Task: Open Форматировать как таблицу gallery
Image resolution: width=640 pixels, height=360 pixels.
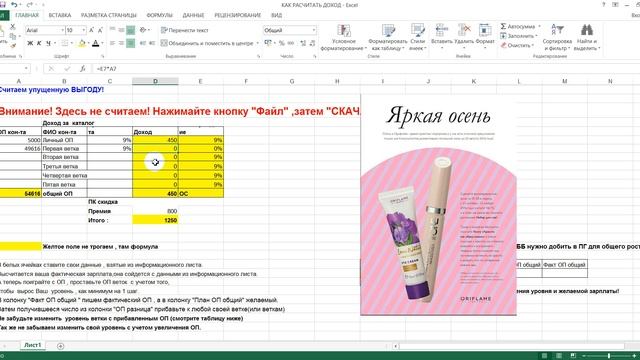Action: [388, 37]
